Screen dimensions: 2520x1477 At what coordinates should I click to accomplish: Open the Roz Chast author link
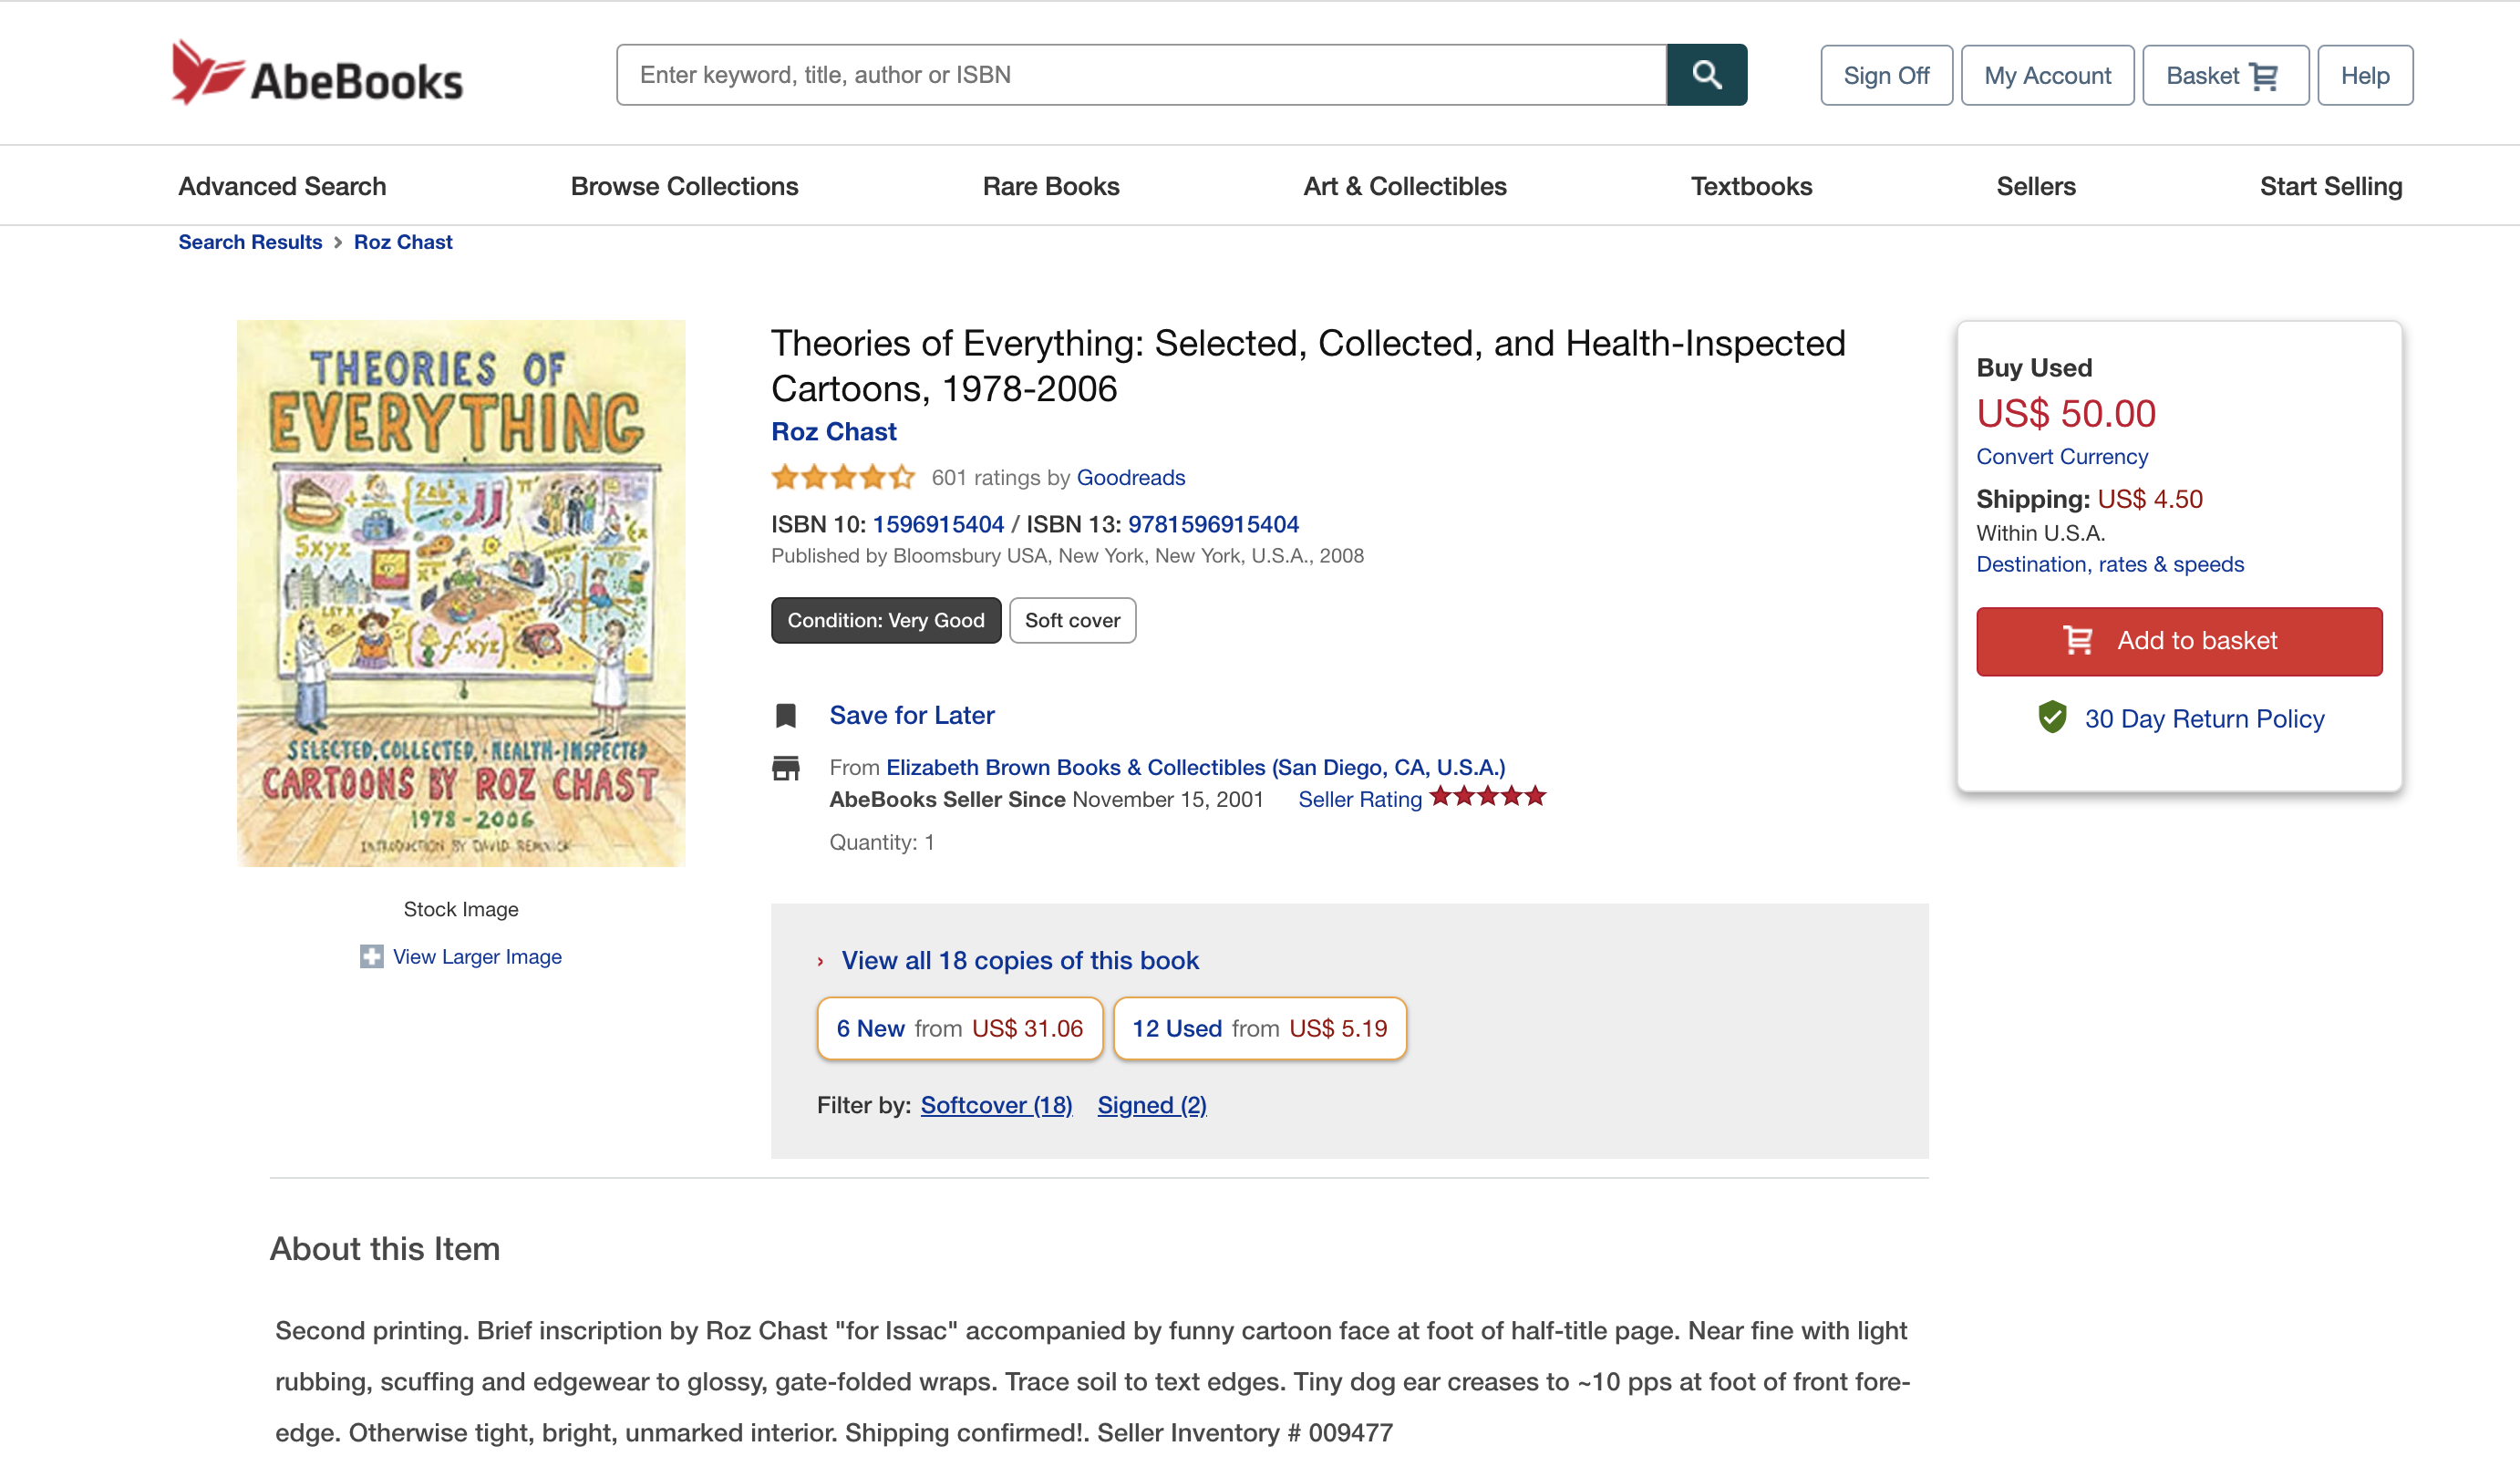(x=833, y=432)
